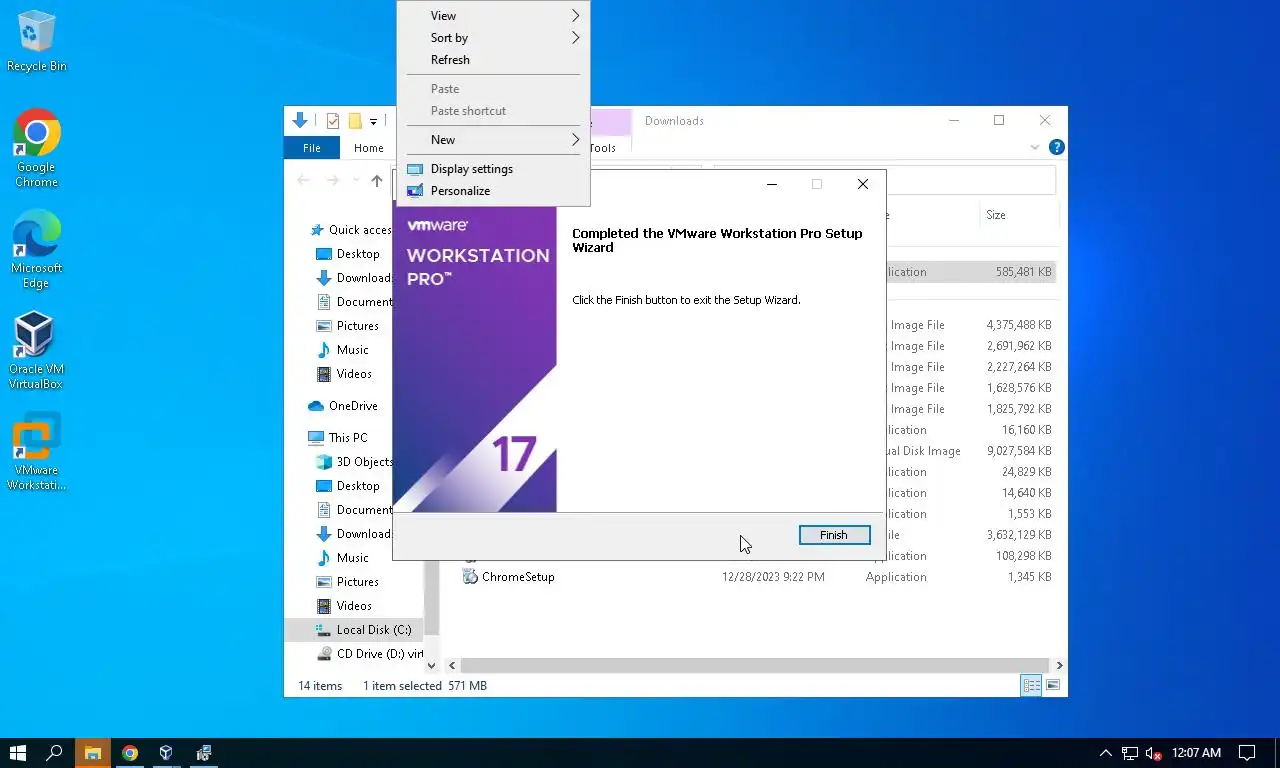The image size is (1280, 768).
Task: Open Pictures under Quick access
Action: click(348, 326)
